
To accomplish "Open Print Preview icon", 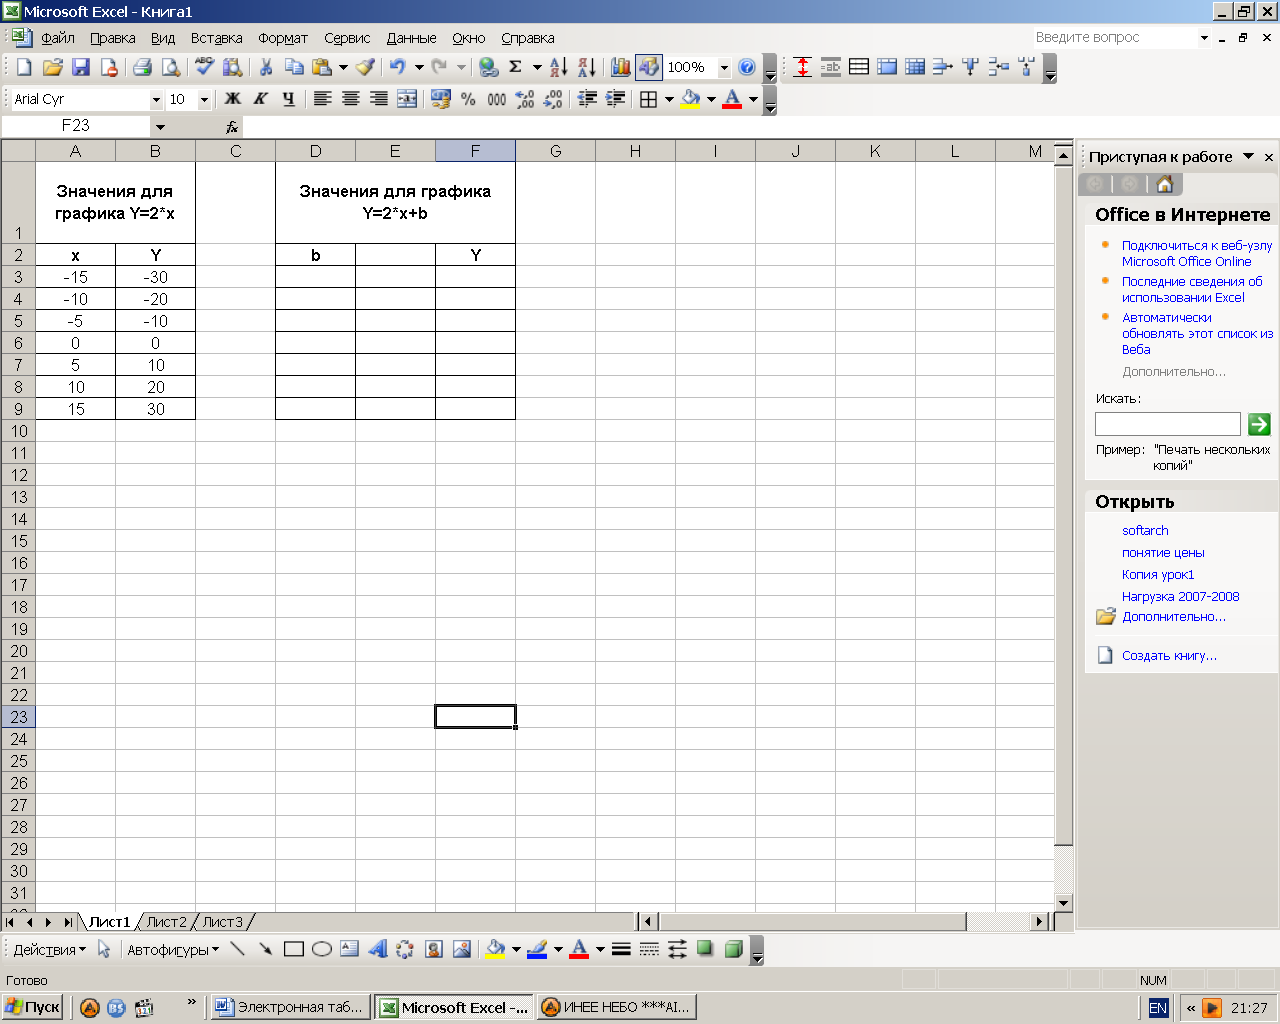I will (x=171, y=67).
